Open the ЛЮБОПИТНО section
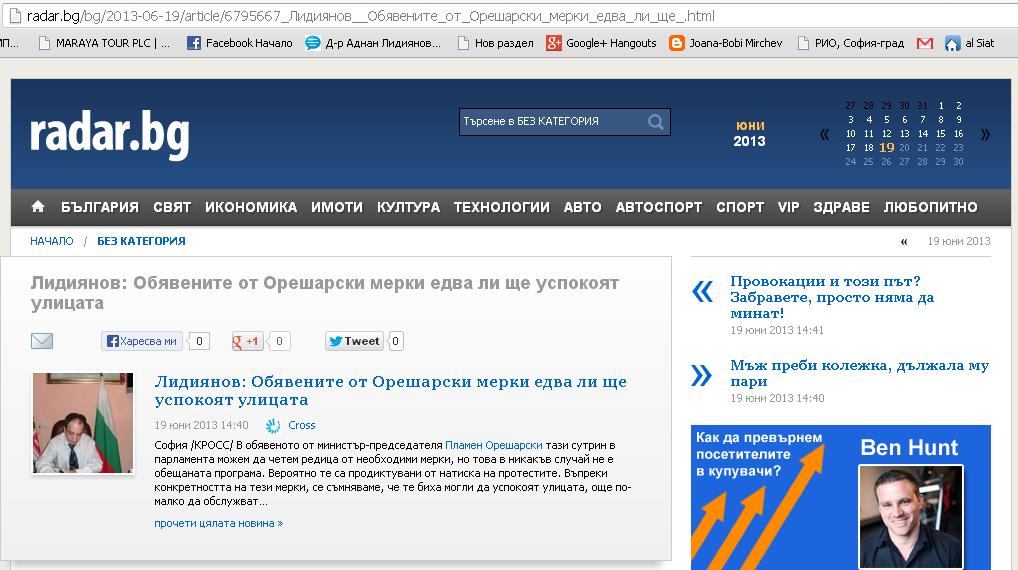Image resolution: width=1018 pixels, height=570 pixels. pos(930,207)
